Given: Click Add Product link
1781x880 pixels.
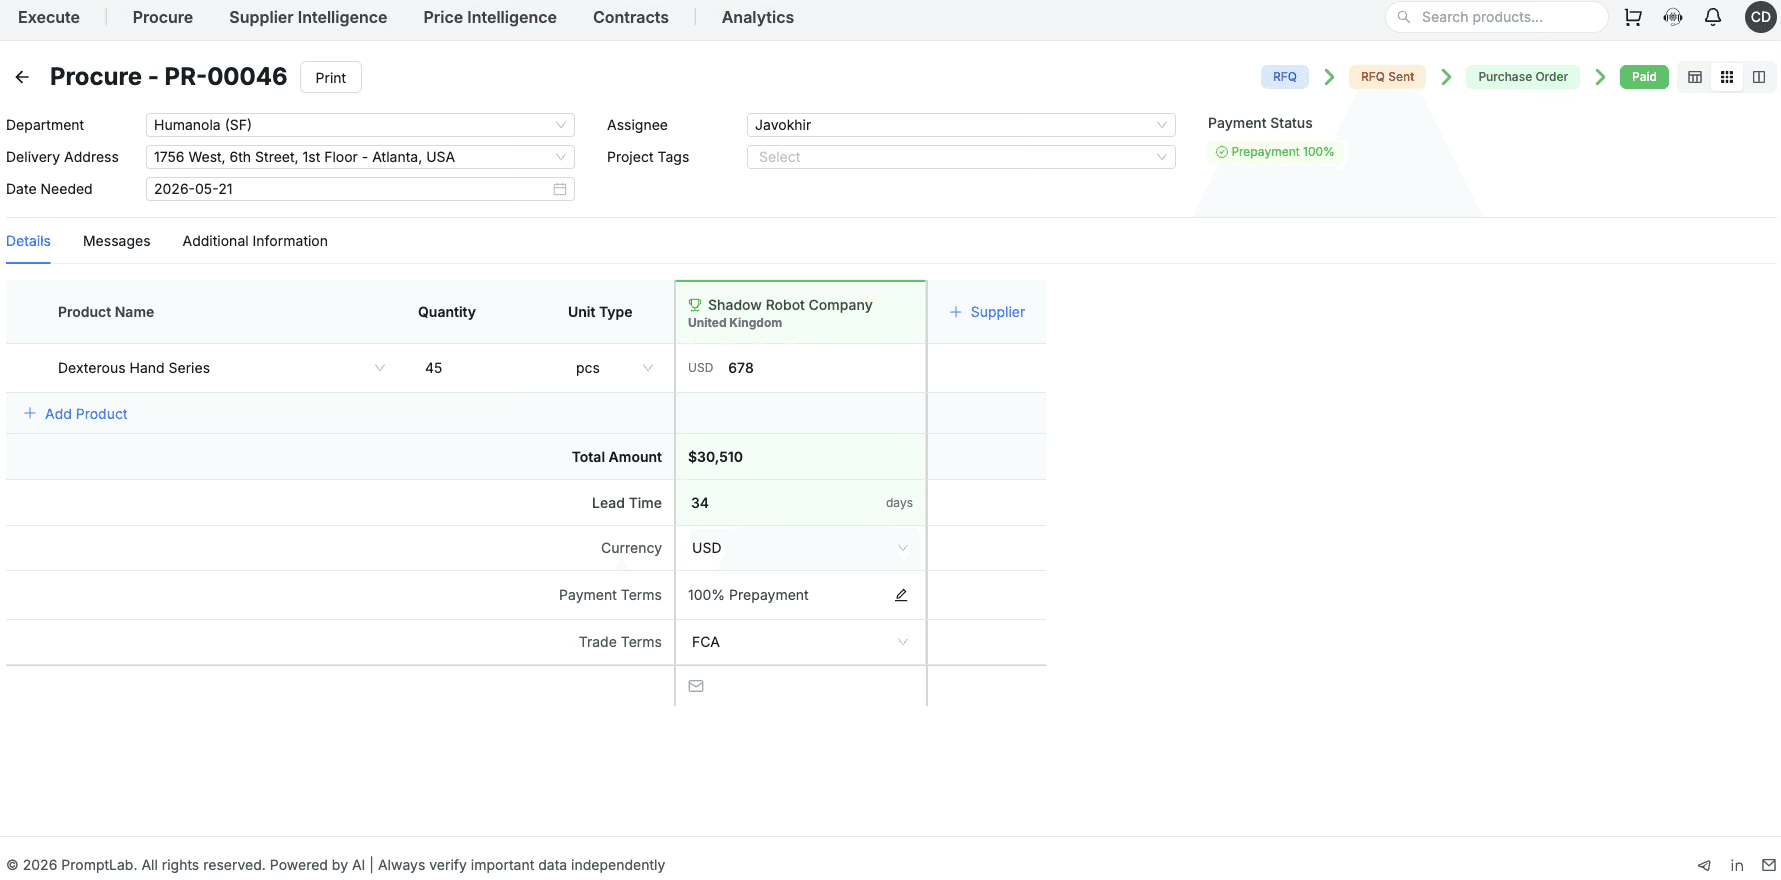Looking at the screenshot, I should [x=86, y=414].
